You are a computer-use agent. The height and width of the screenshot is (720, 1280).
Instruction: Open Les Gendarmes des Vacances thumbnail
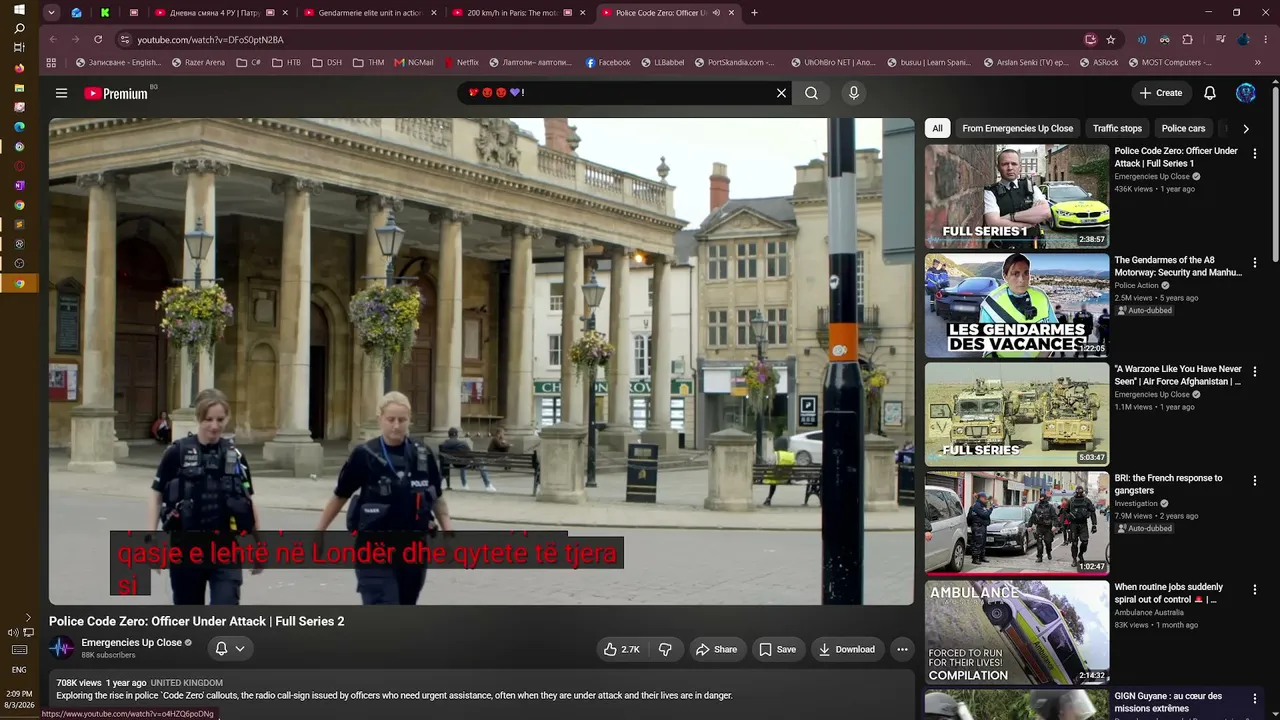coord(1017,305)
